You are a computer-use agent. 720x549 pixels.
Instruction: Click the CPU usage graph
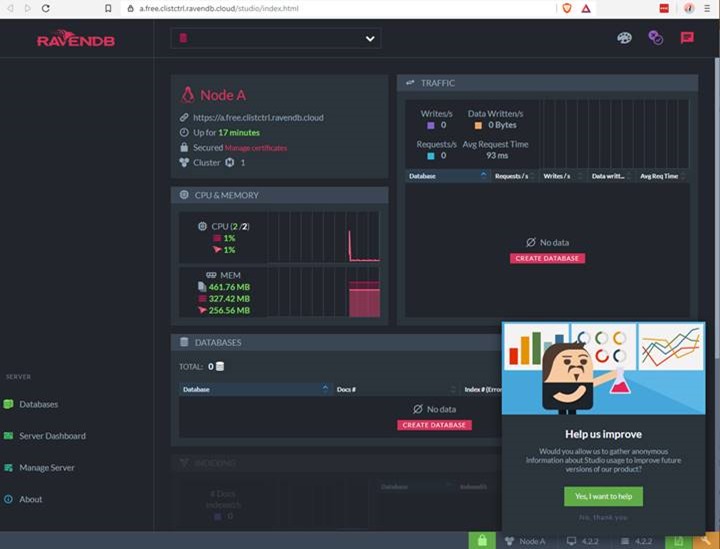click(x=324, y=237)
